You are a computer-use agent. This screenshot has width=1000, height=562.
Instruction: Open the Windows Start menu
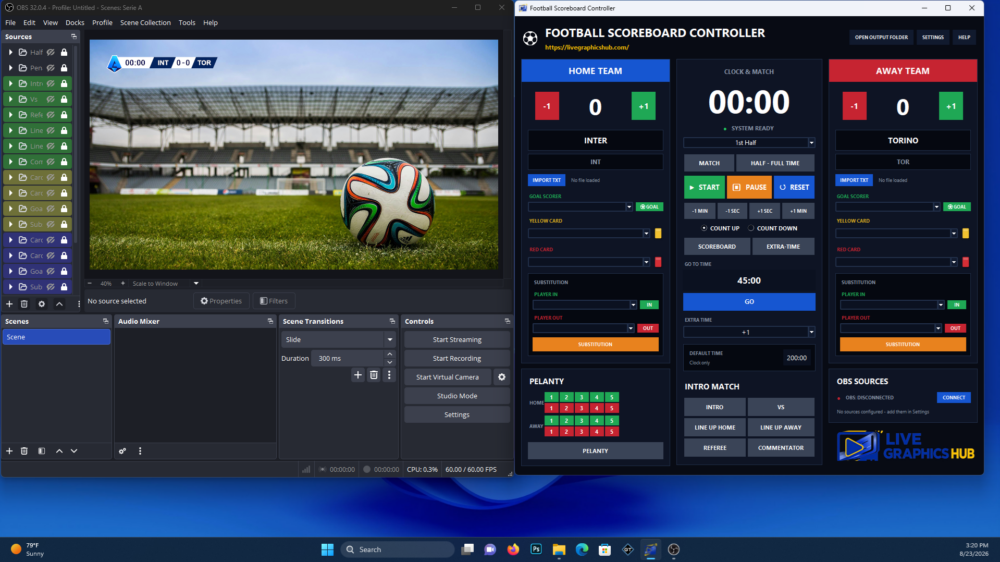(x=327, y=549)
